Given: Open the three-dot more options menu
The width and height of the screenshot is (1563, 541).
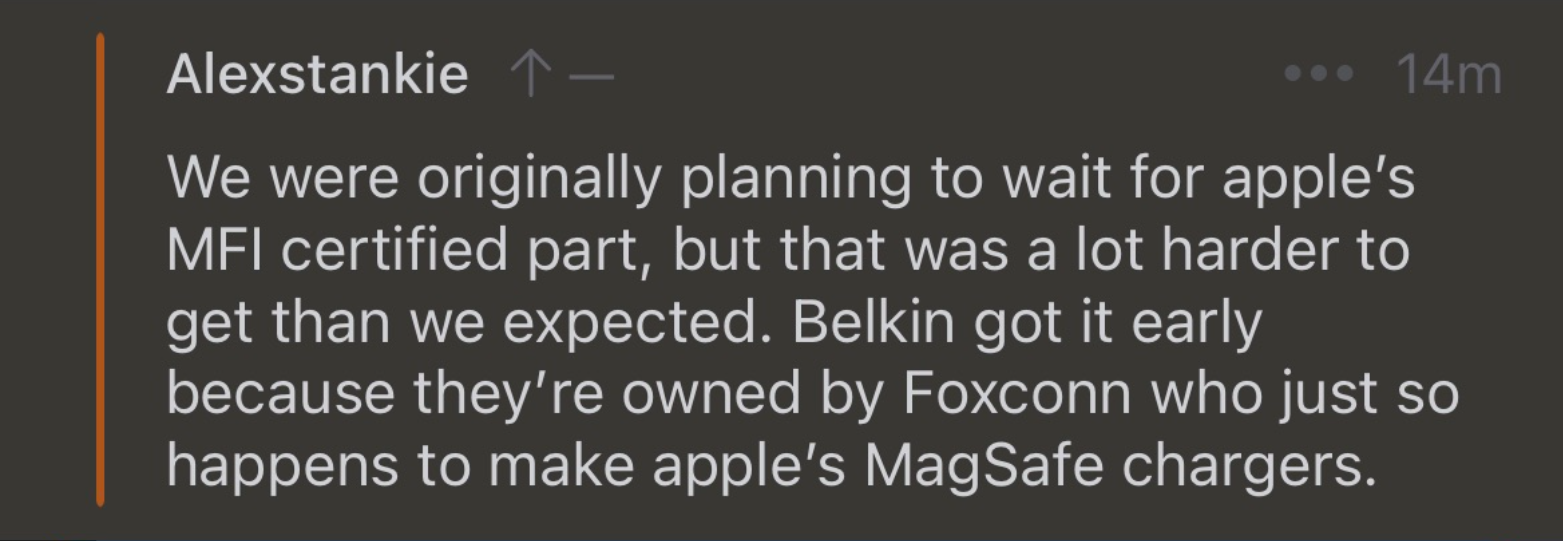Looking at the screenshot, I should [1318, 74].
